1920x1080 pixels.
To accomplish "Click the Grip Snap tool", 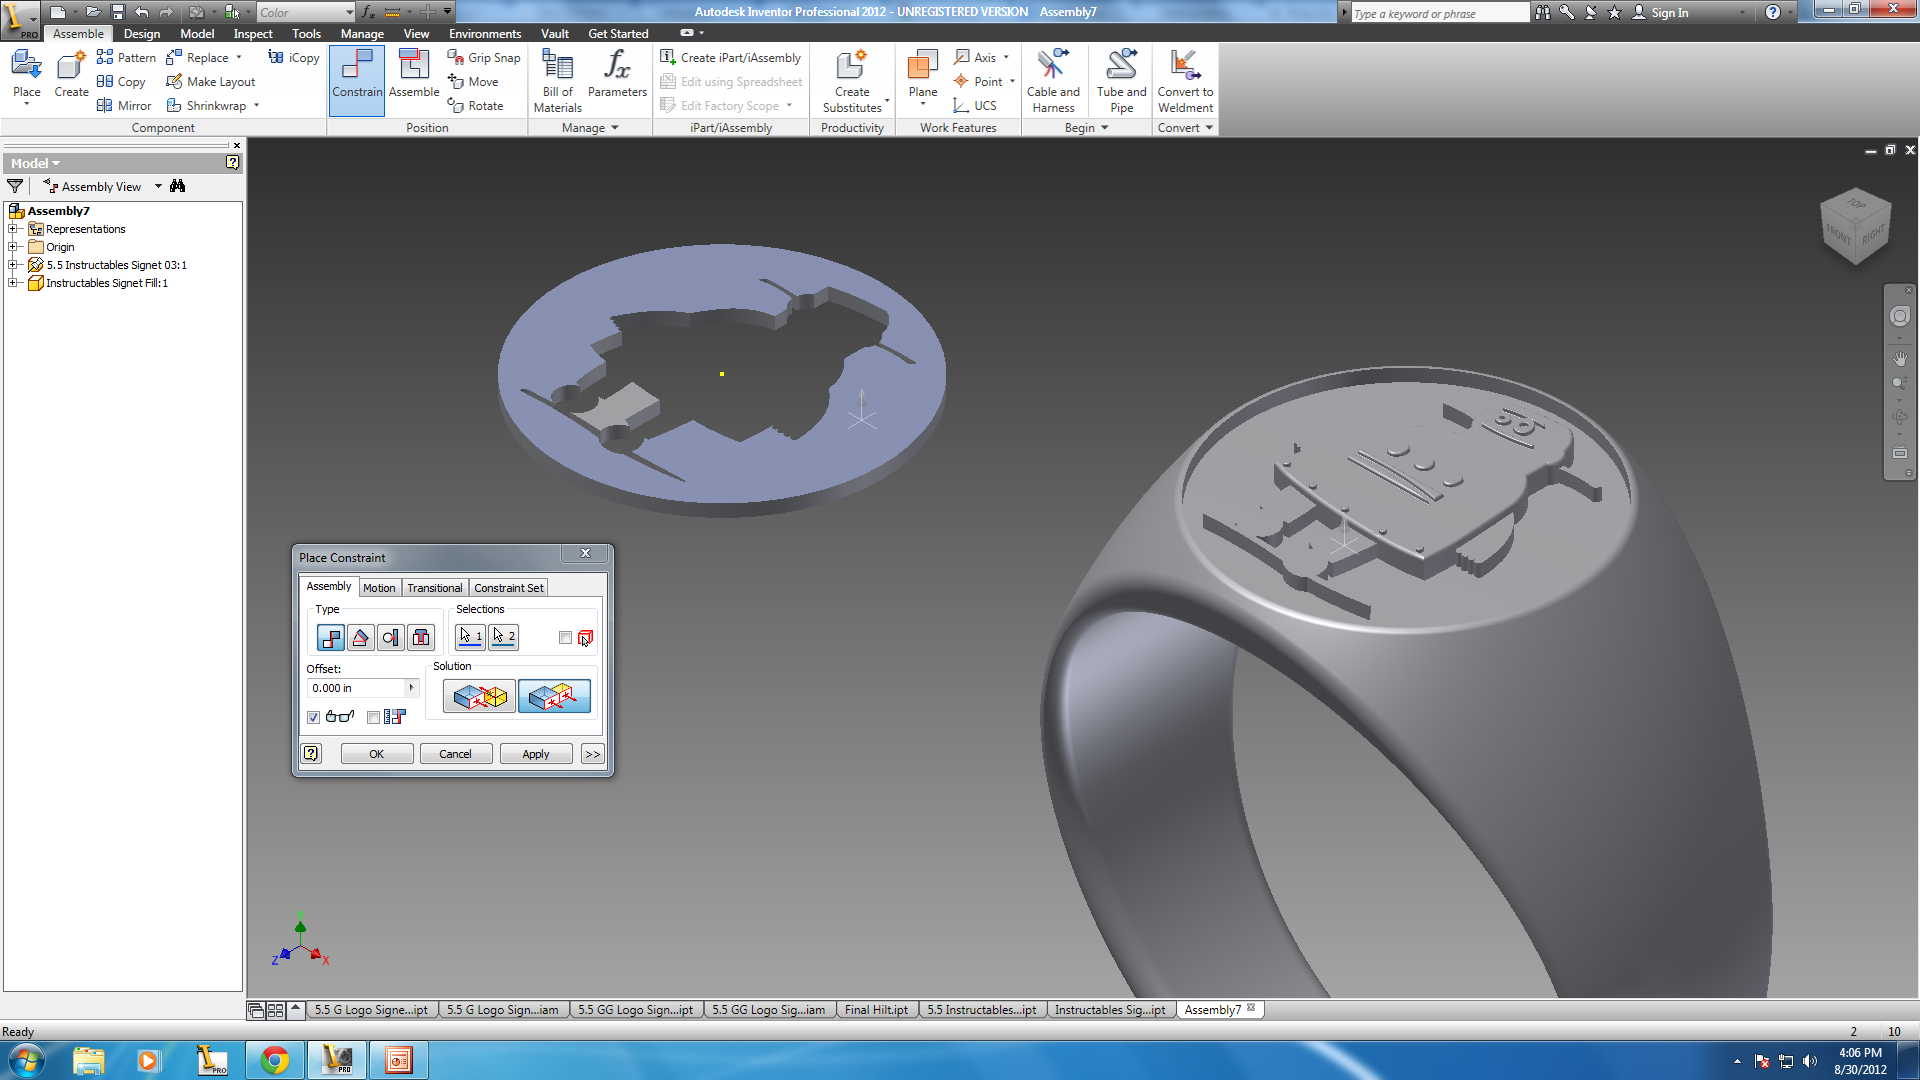I will coord(484,57).
